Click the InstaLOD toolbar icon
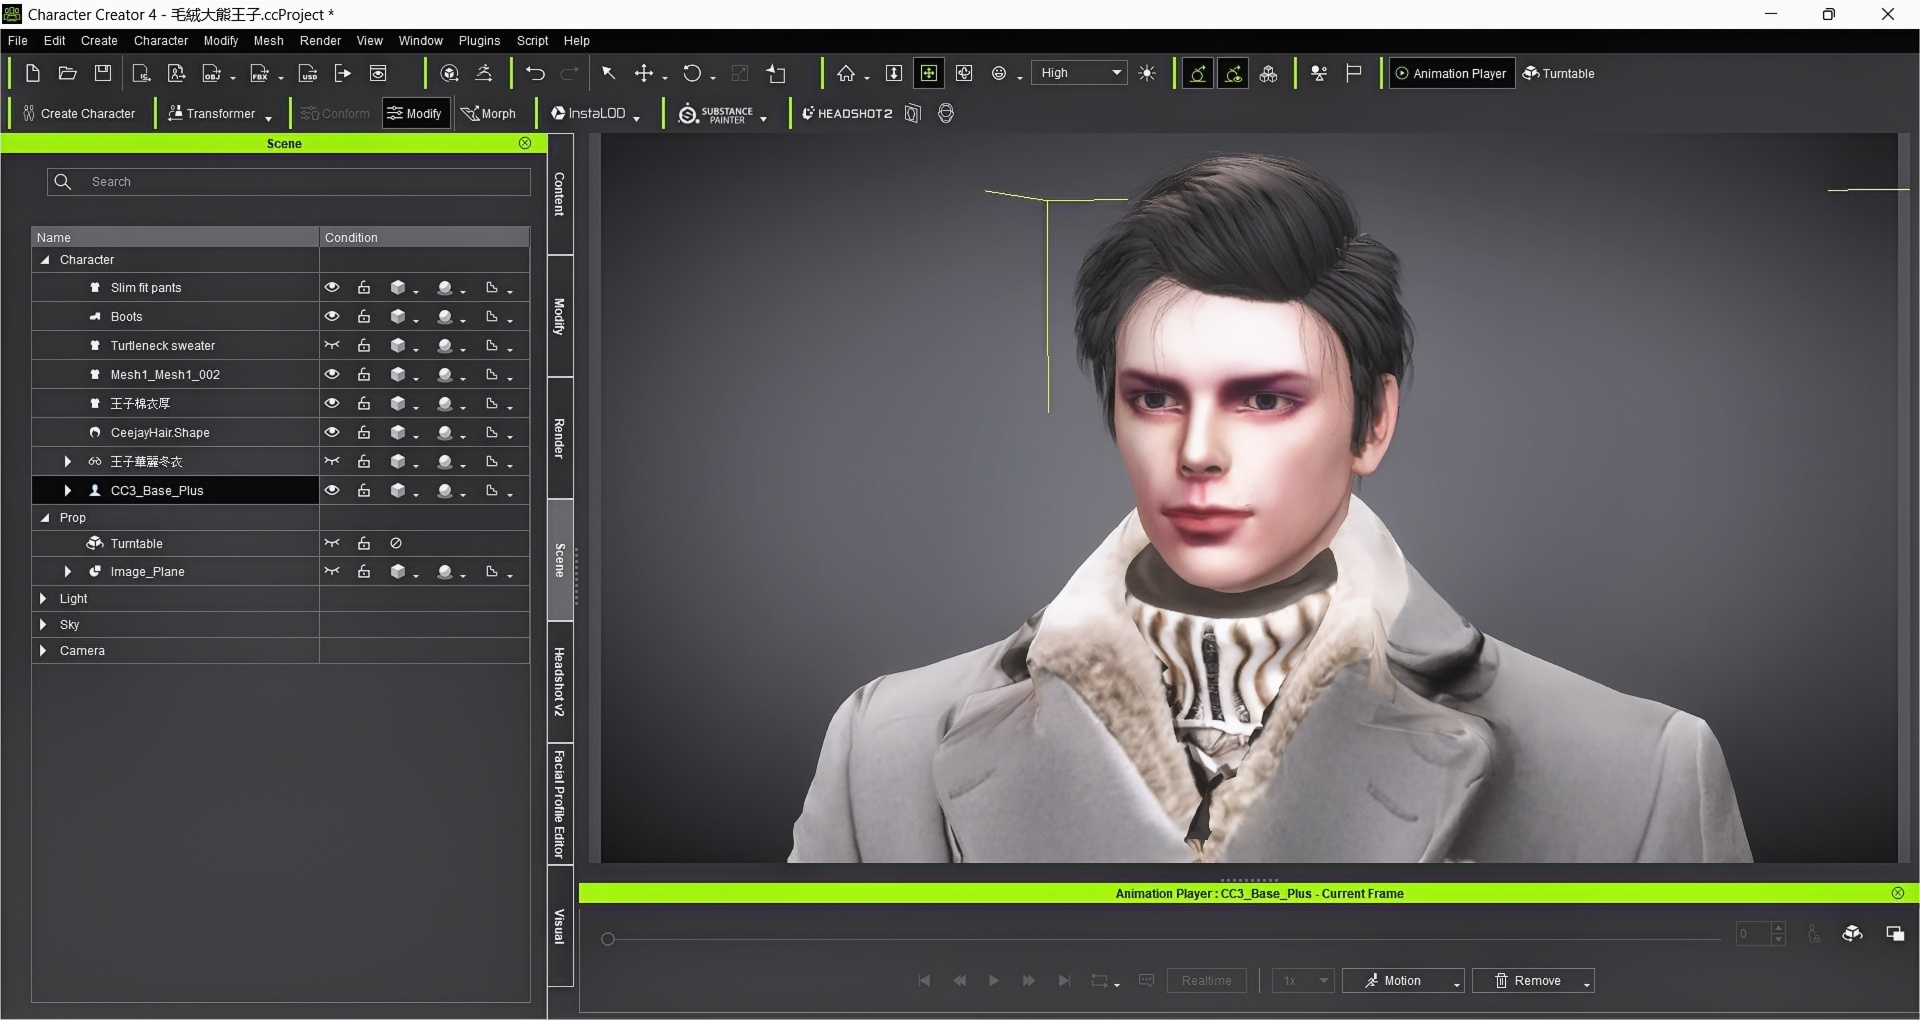This screenshot has width=1920, height=1020. click(588, 114)
